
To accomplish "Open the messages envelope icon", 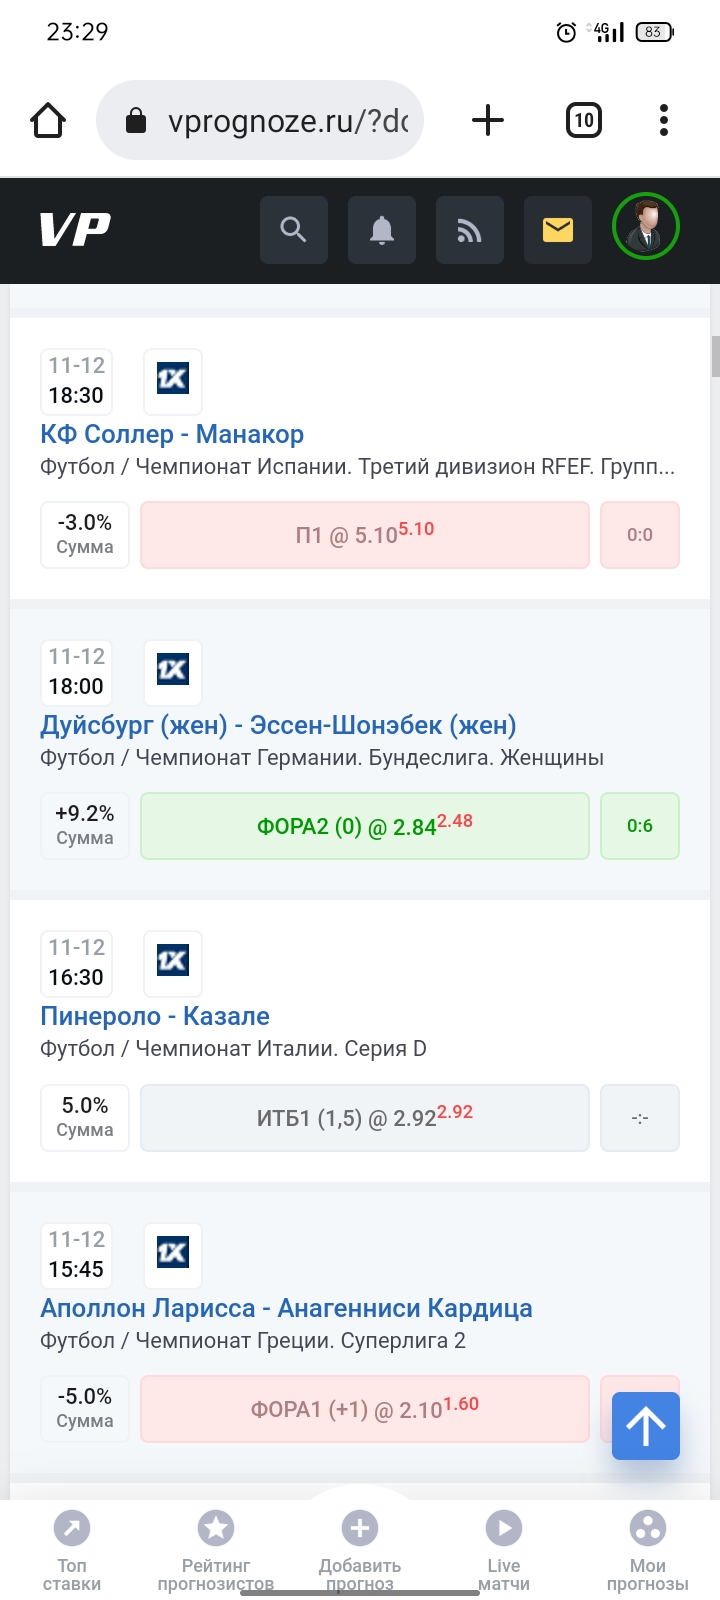I will coord(557,230).
